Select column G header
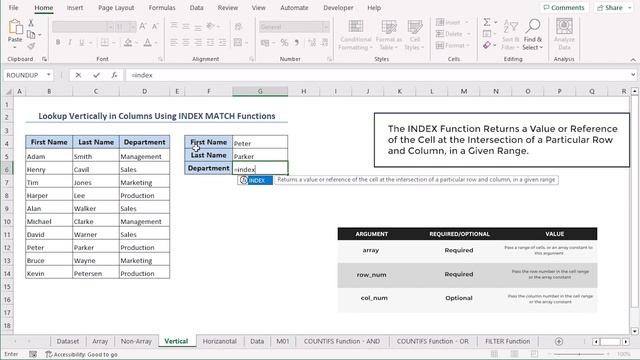This screenshot has width=640, height=360. click(260, 91)
